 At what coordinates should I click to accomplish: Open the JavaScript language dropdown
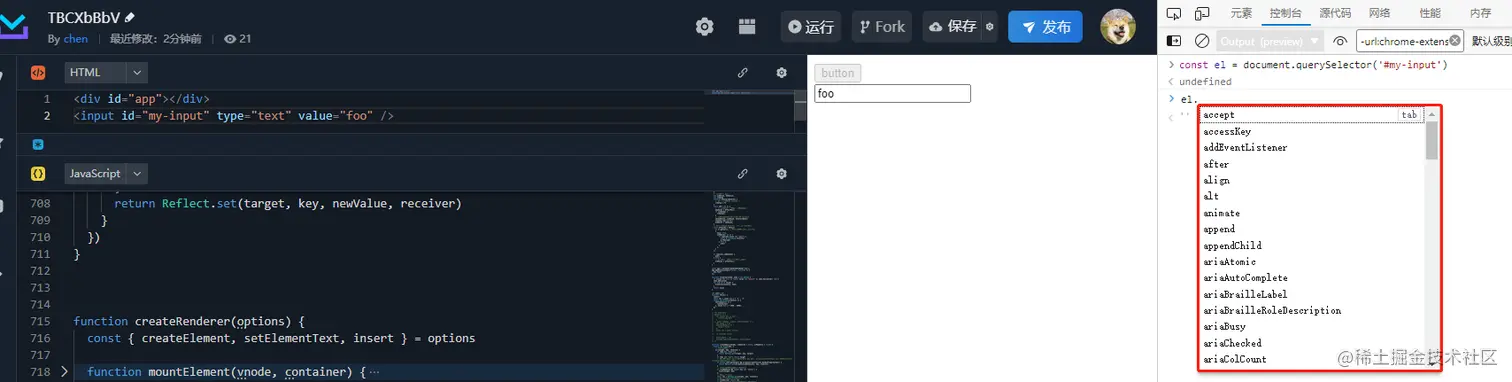click(106, 173)
